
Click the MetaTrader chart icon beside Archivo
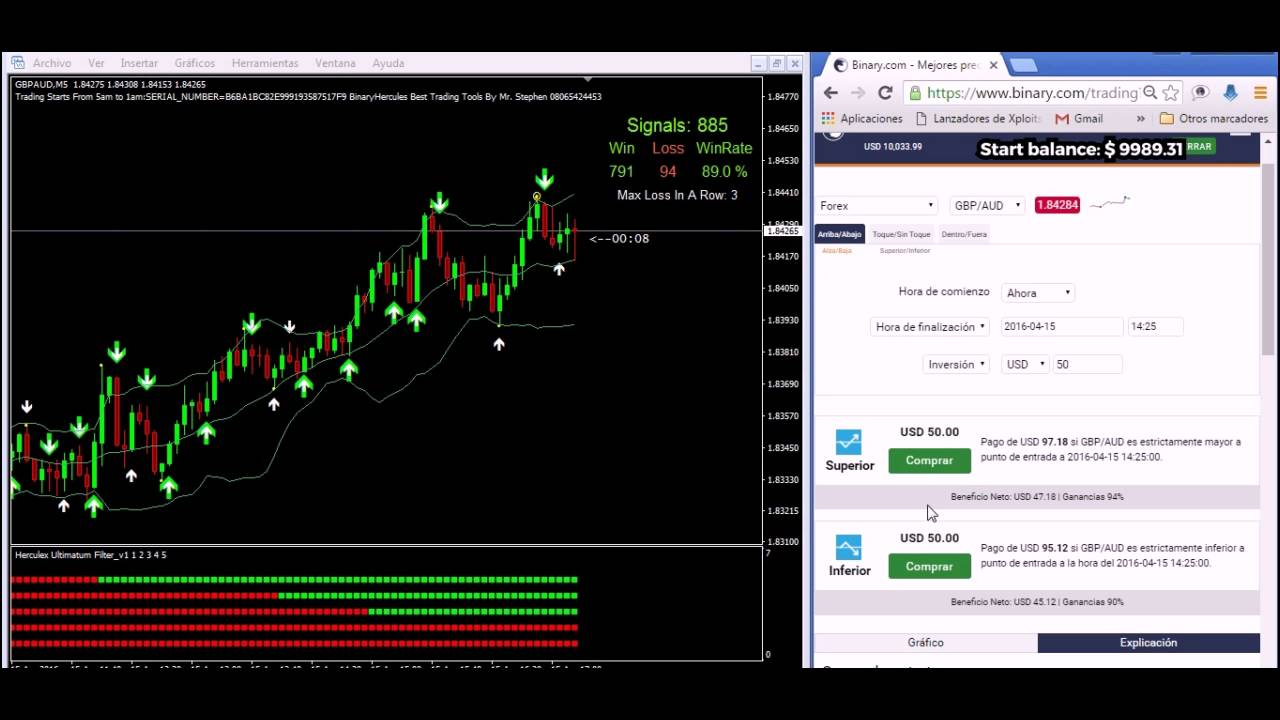pyautogui.click(x=17, y=63)
